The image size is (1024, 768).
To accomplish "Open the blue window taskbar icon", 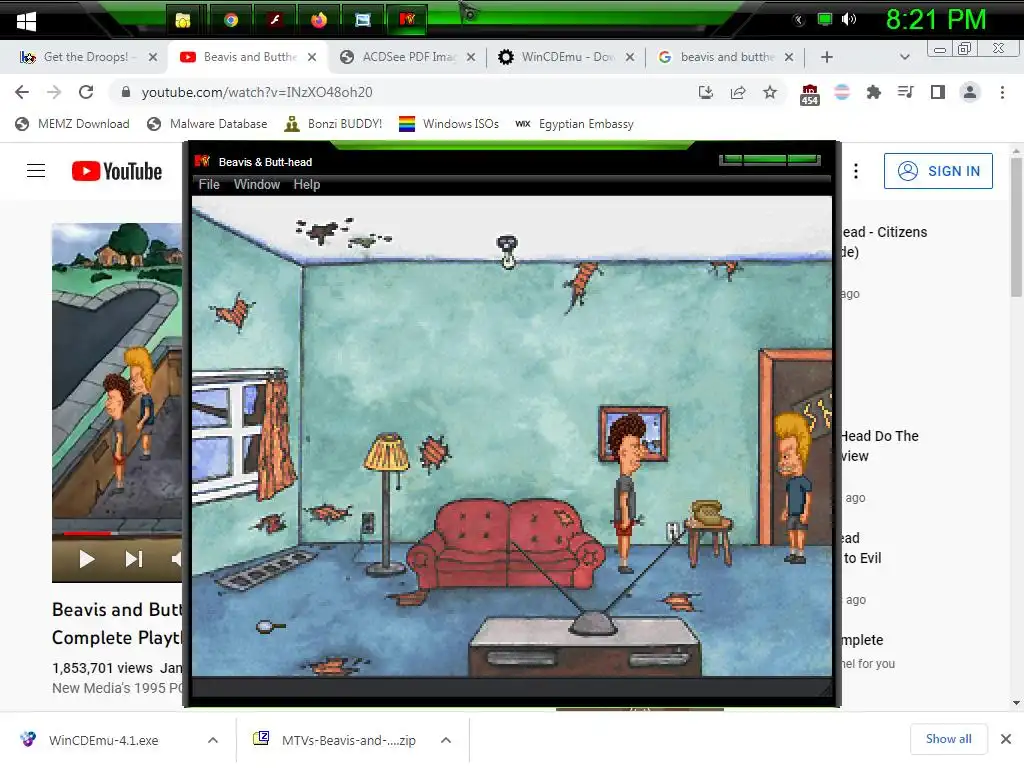I will (x=363, y=20).
